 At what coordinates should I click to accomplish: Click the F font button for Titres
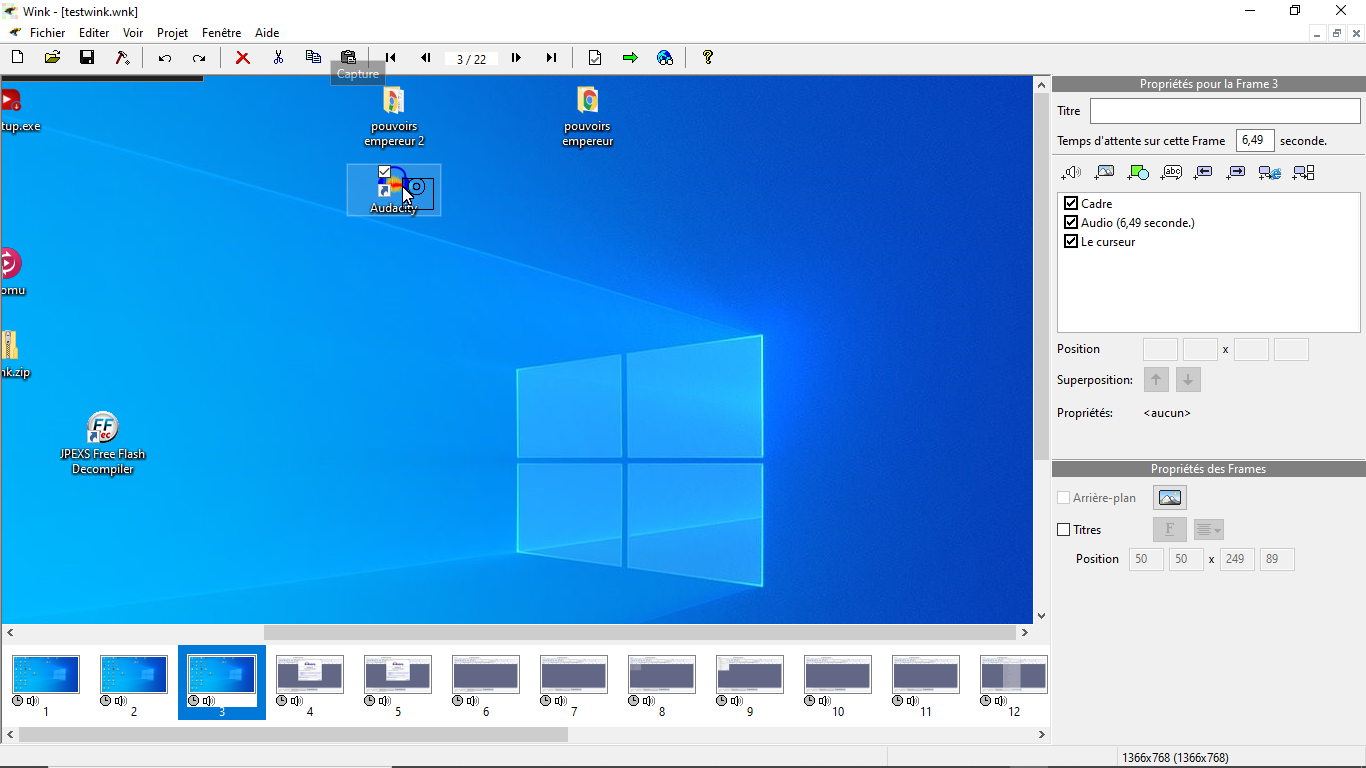coord(1170,530)
